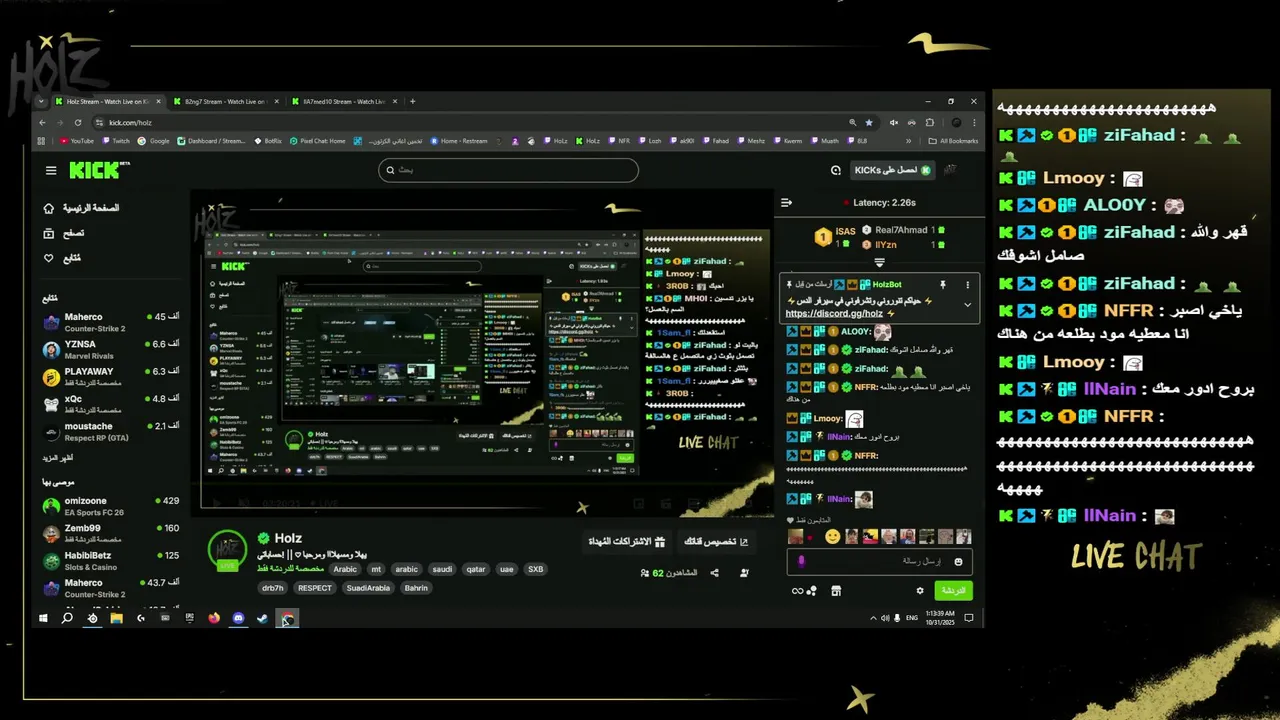Open the All Bookmarks folder
The height and width of the screenshot is (720, 1280).
[952, 141]
